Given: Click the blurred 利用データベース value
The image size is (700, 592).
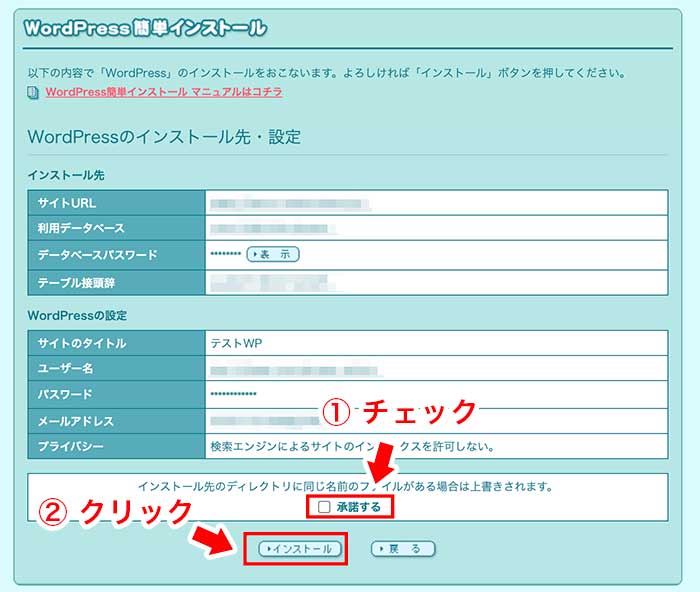Looking at the screenshot, I should click(273, 229).
